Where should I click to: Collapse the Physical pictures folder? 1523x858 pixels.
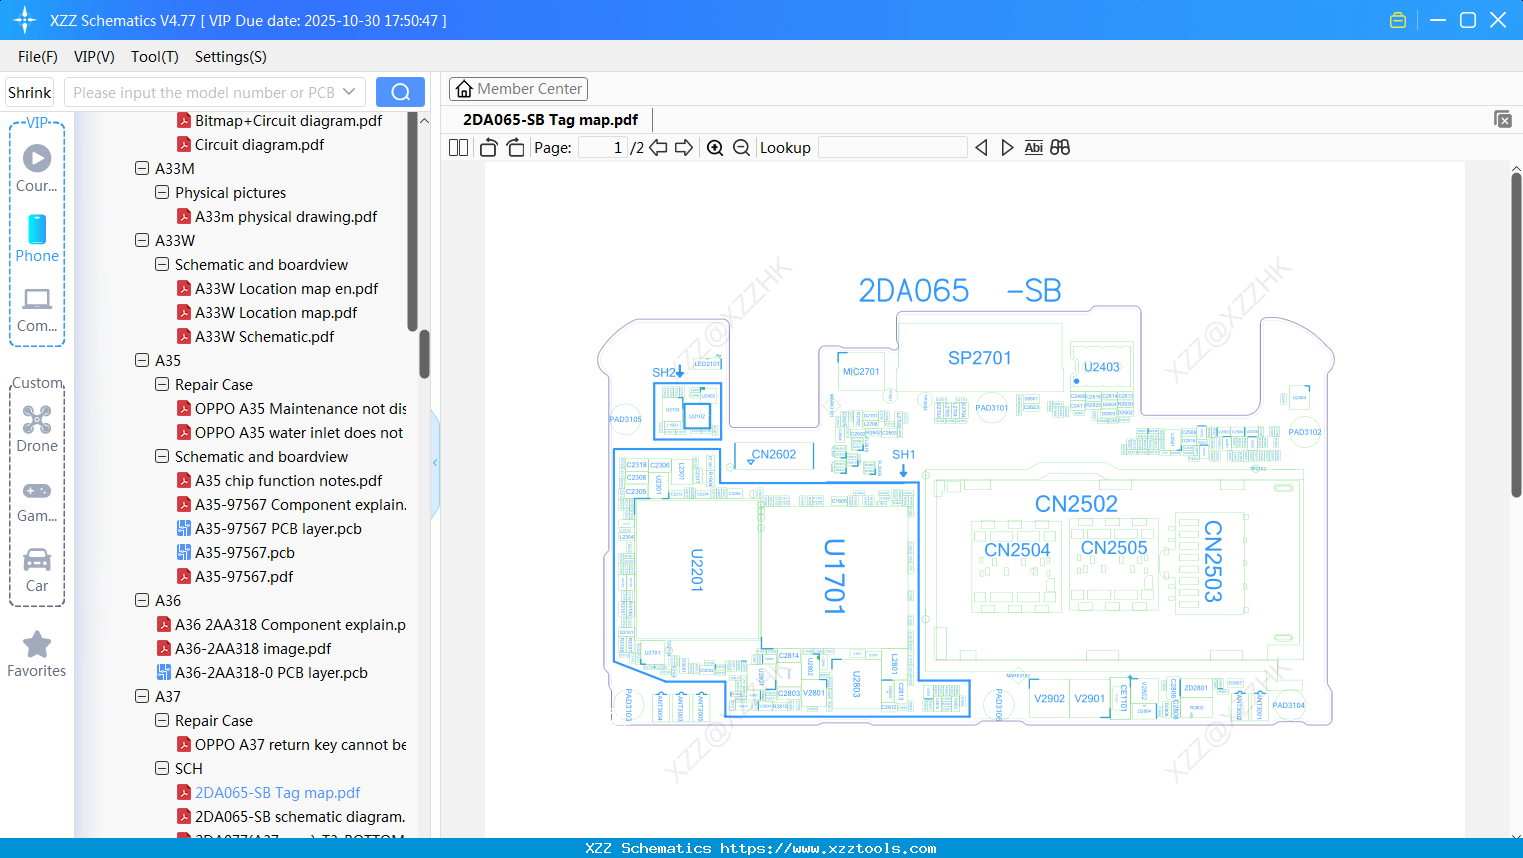pos(162,192)
